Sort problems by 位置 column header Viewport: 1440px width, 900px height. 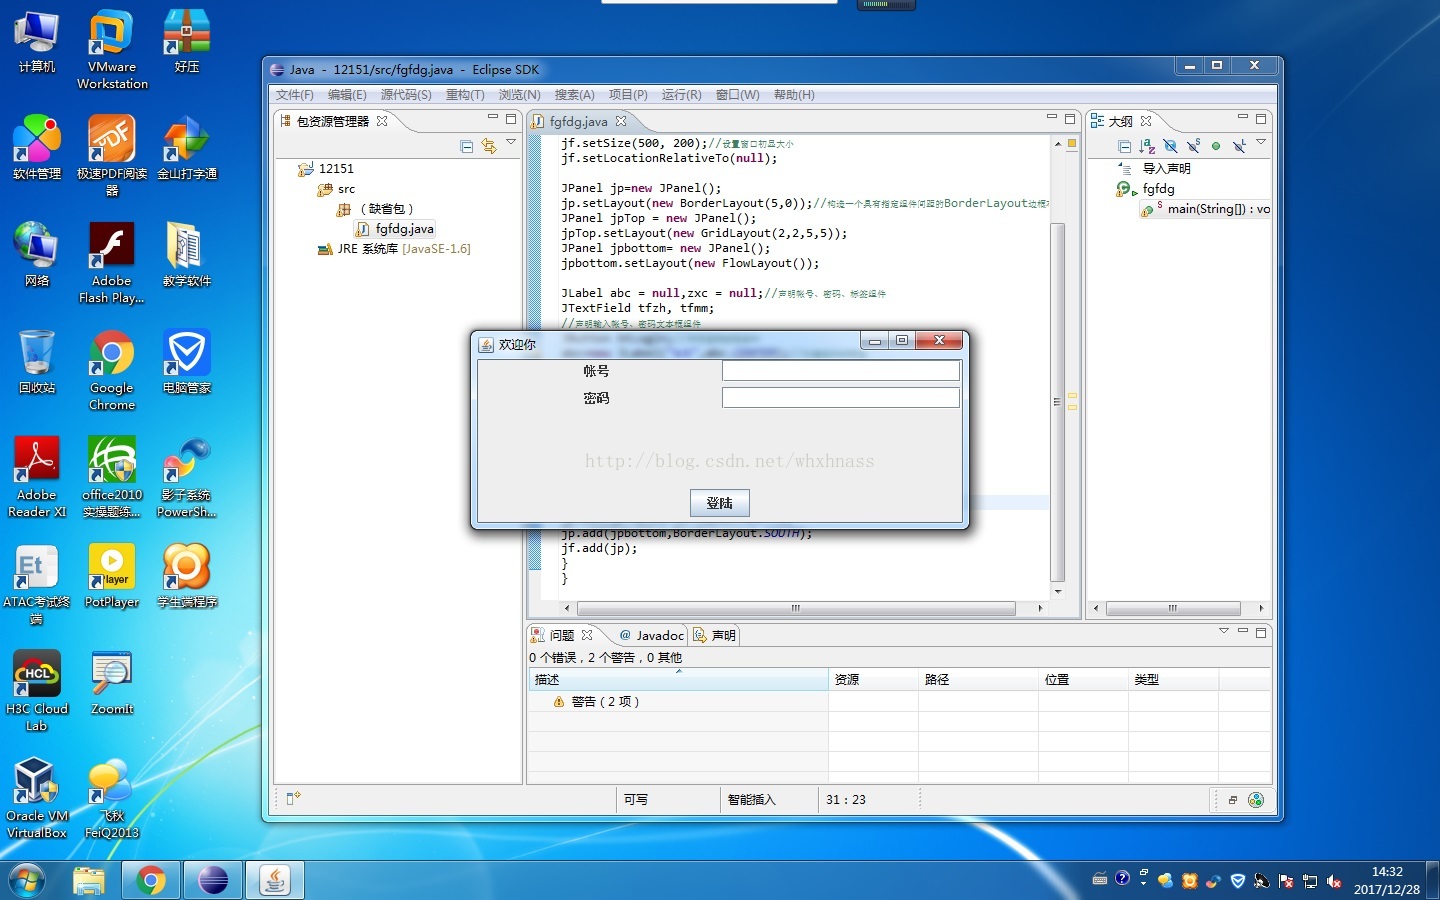(x=1083, y=680)
